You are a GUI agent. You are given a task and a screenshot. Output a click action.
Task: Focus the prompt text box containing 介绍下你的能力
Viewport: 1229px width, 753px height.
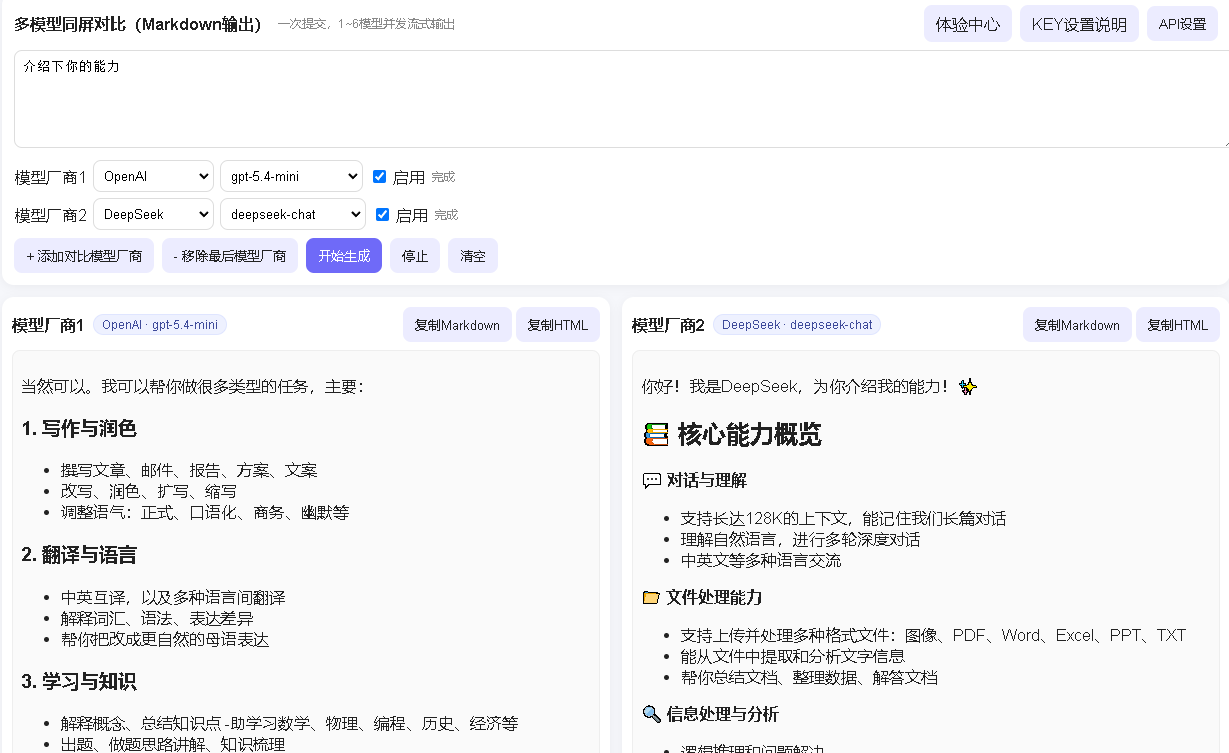620,100
